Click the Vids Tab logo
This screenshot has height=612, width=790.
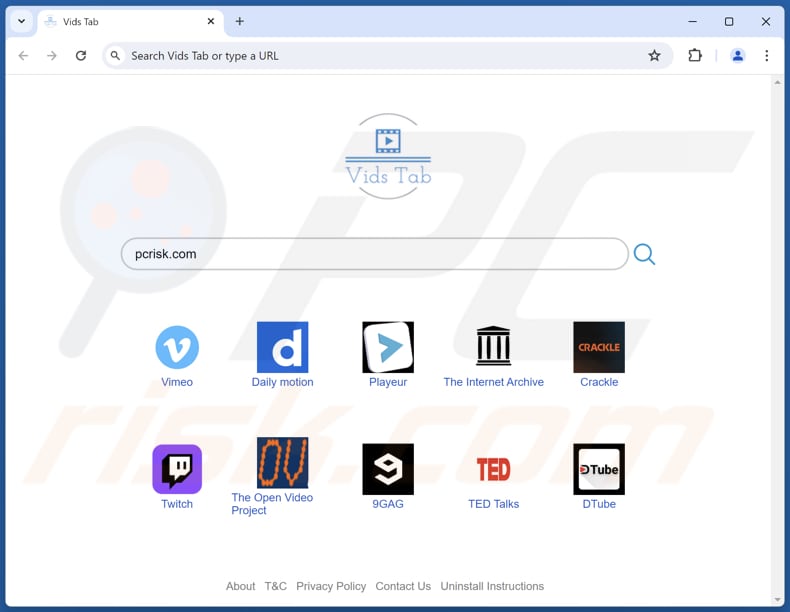click(x=388, y=156)
